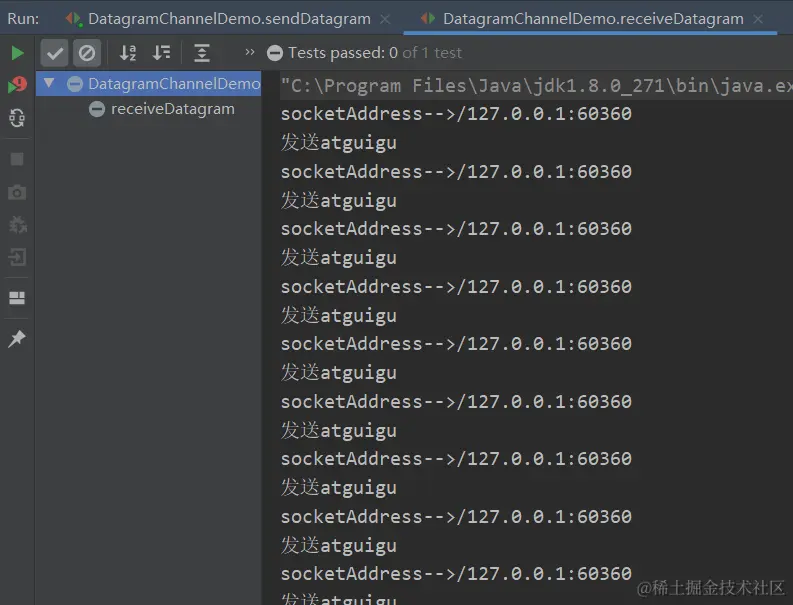Viewport: 793px width, 605px height.
Task: Show more toolbar actions chevron
Action: [x=249, y=52]
